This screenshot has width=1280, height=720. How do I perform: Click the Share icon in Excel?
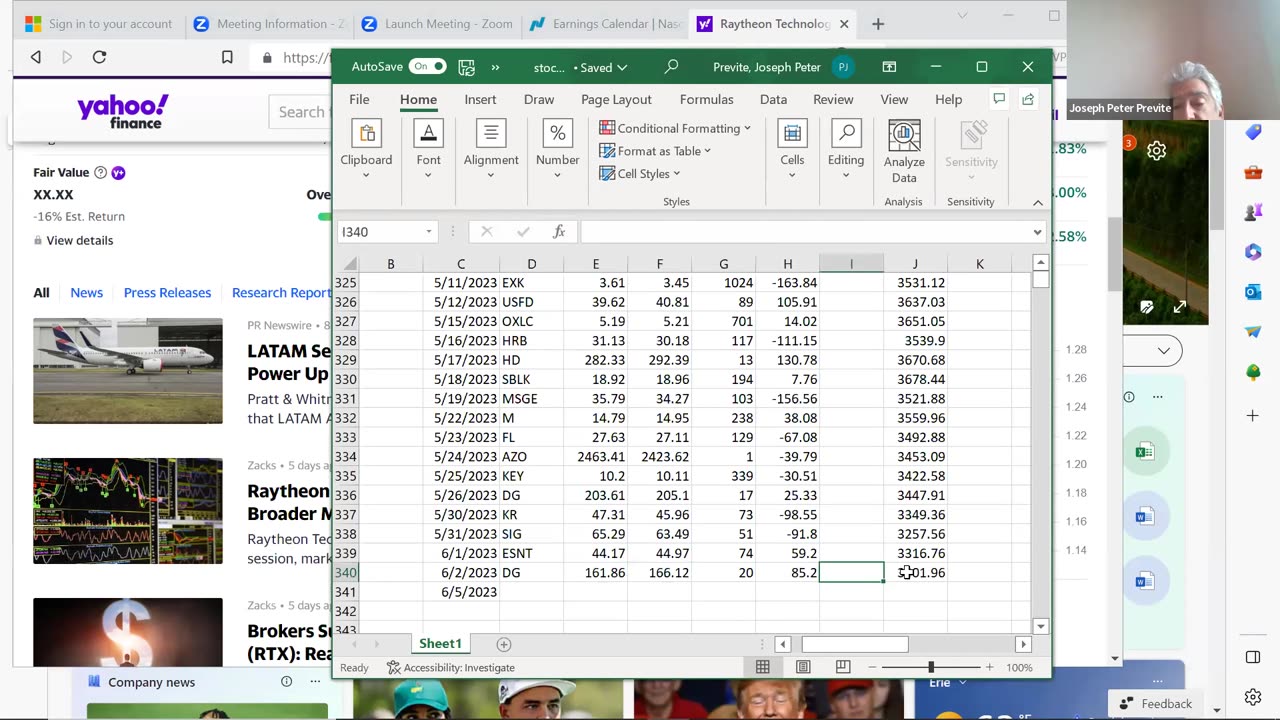click(x=1028, y=99)
